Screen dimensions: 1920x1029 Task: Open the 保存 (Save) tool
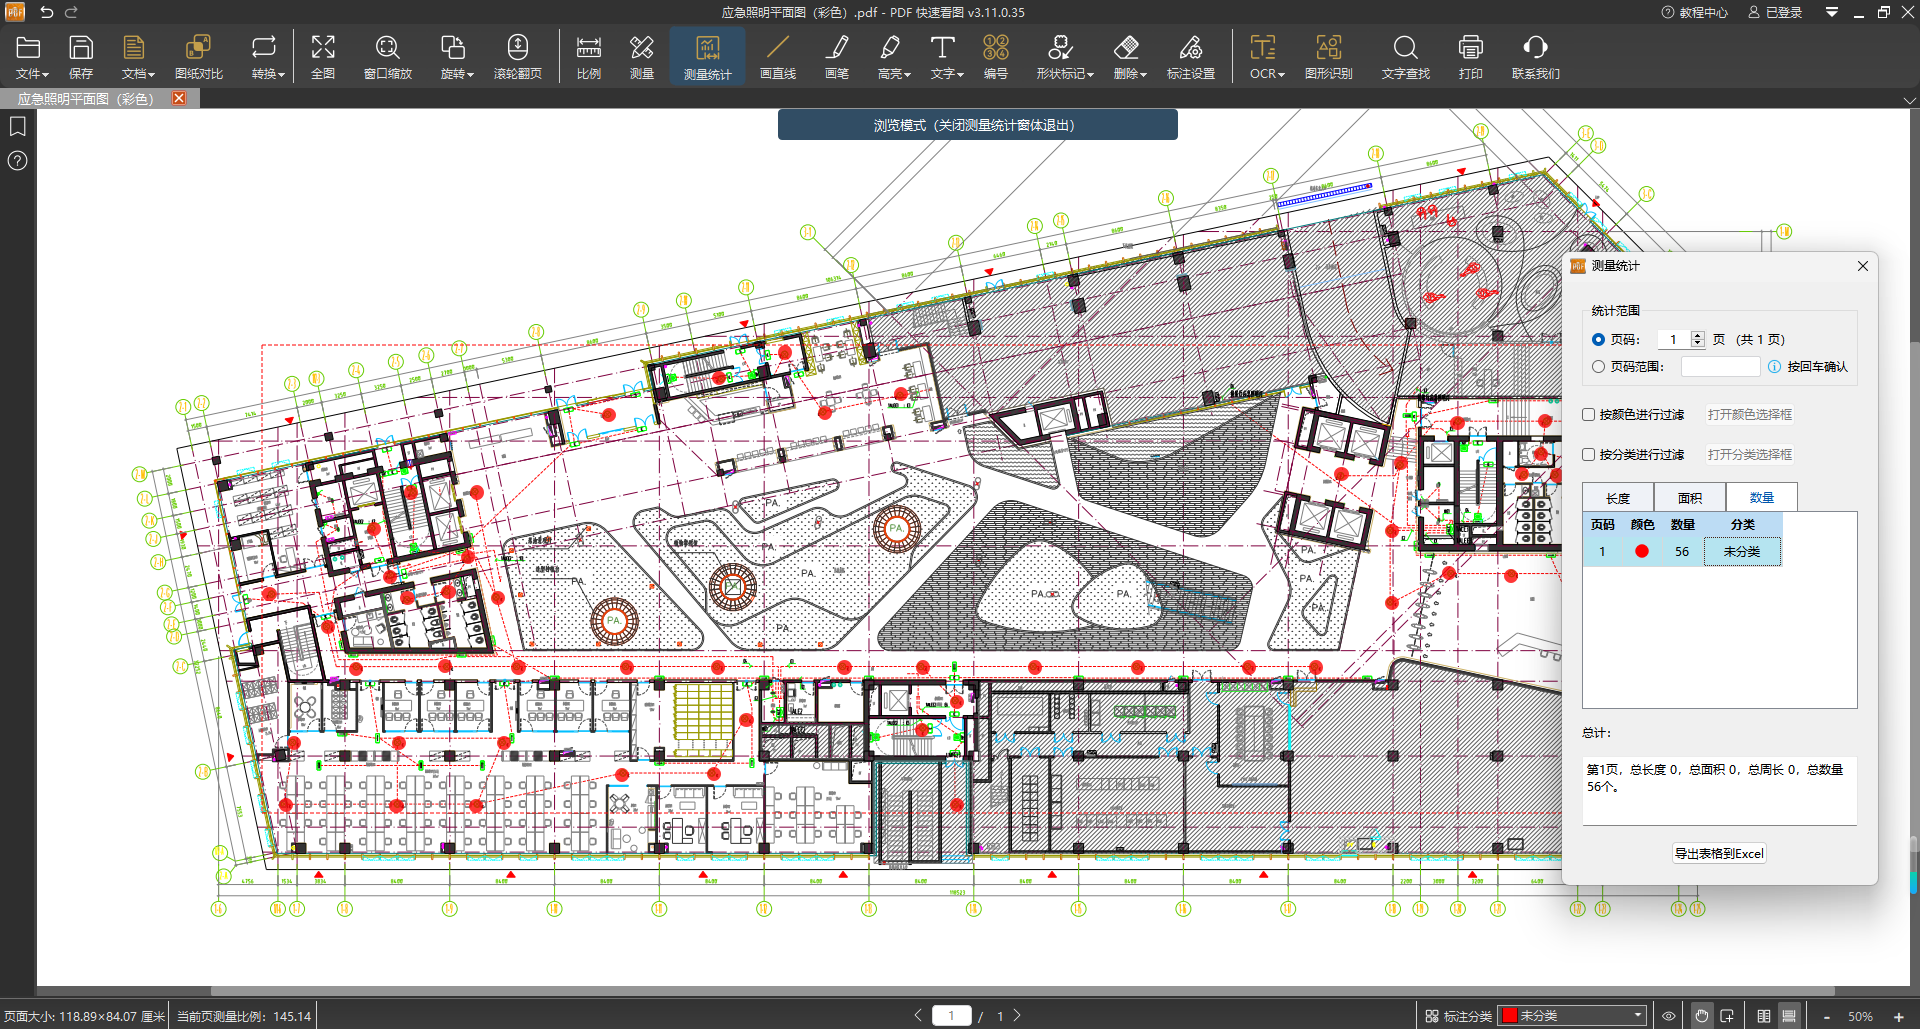click(81, 57)
